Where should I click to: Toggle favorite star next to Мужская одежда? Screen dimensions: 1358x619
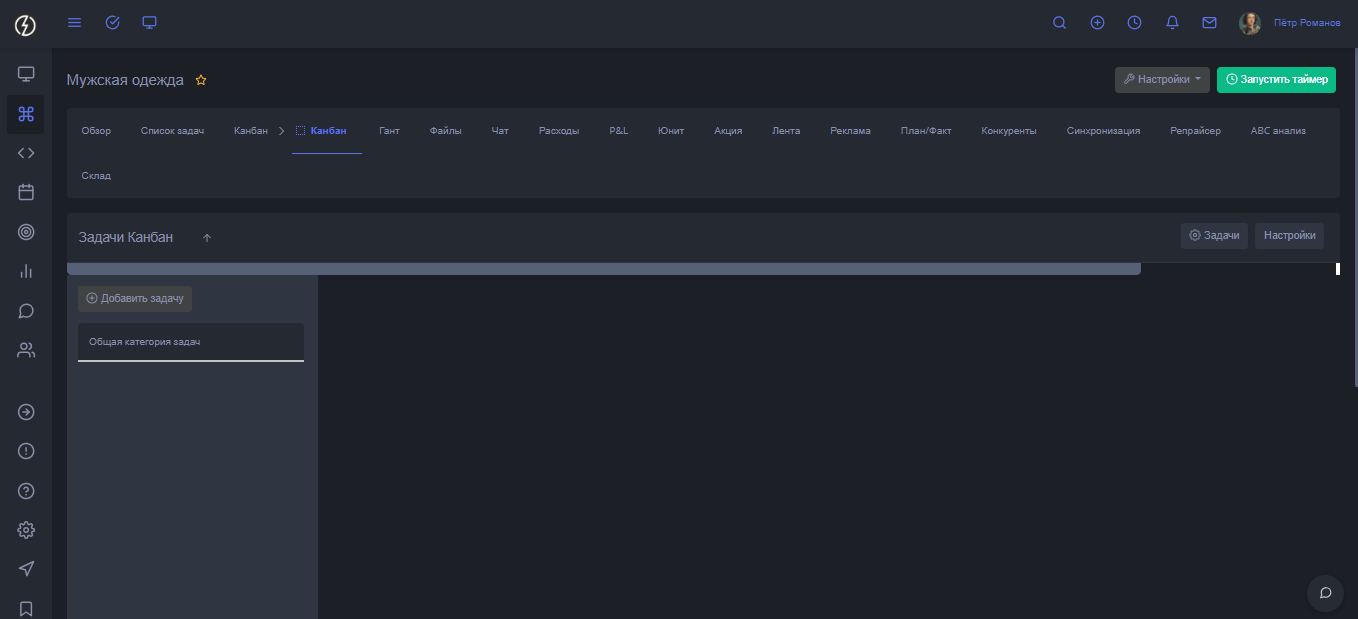[x=201, y=80]
